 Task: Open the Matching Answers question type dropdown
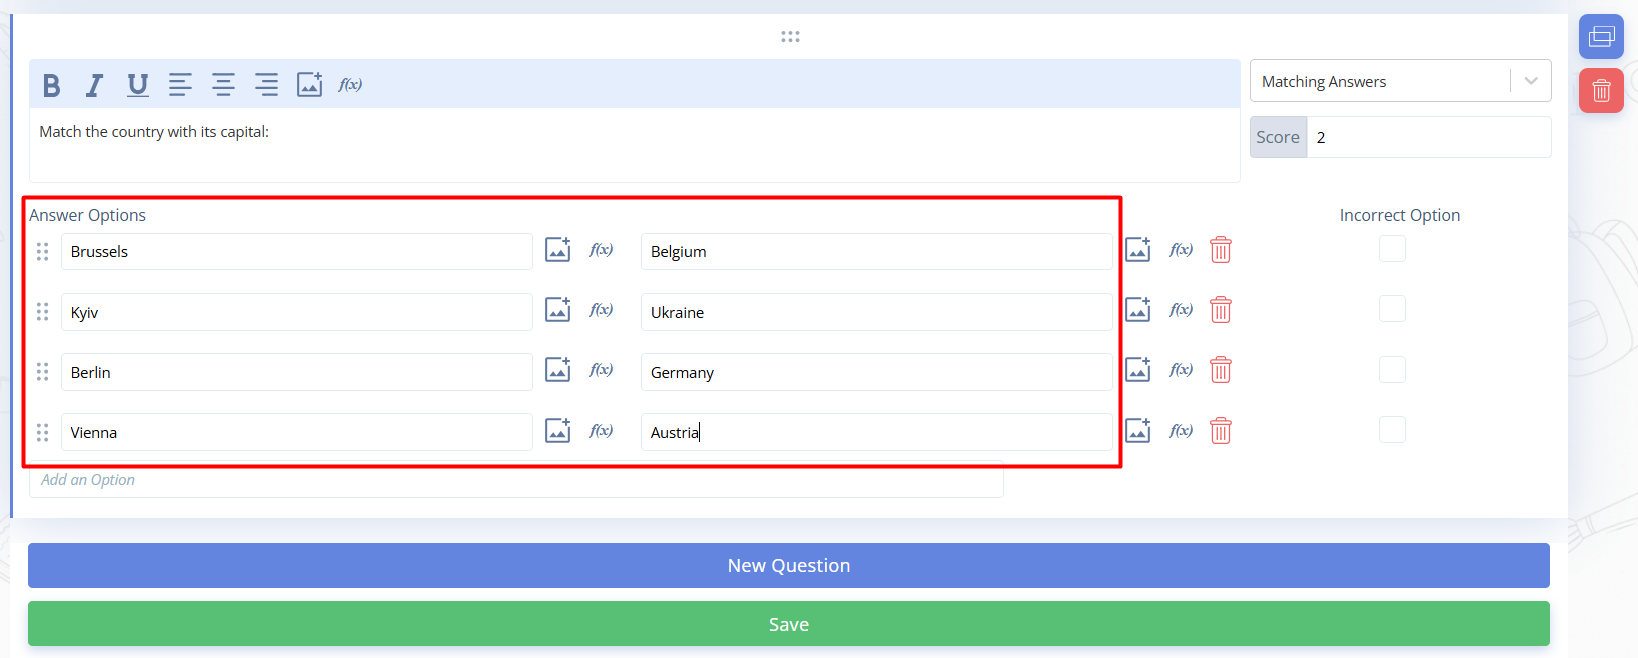[1399, 81]
